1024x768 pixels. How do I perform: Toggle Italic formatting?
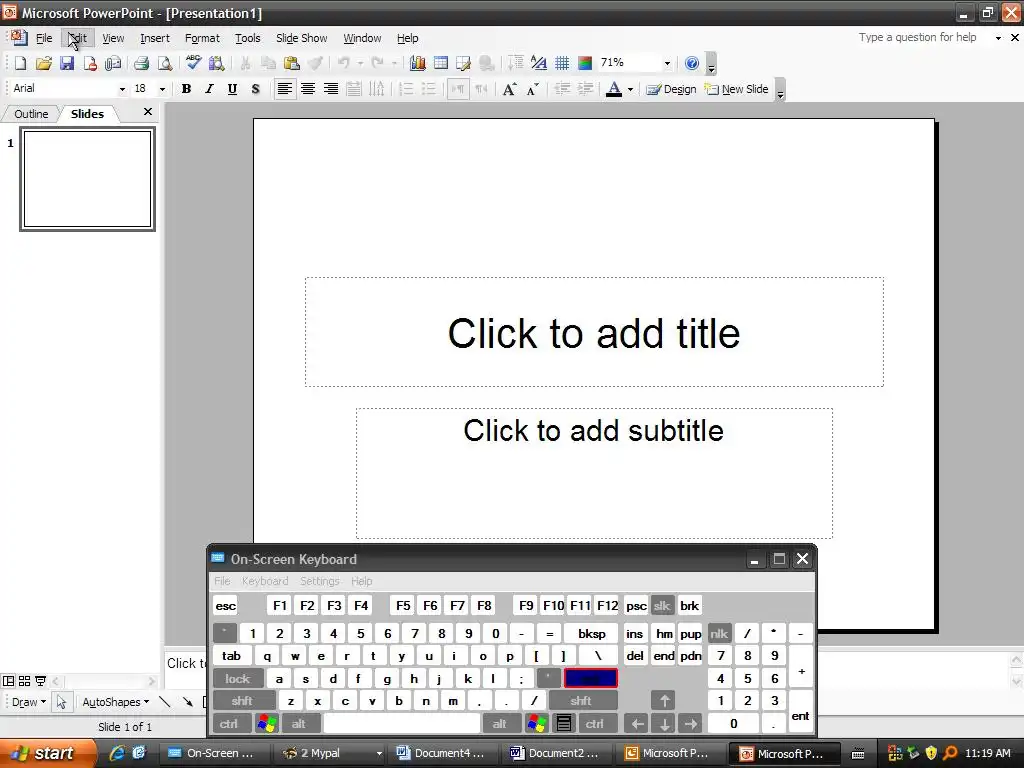point(209,89)
